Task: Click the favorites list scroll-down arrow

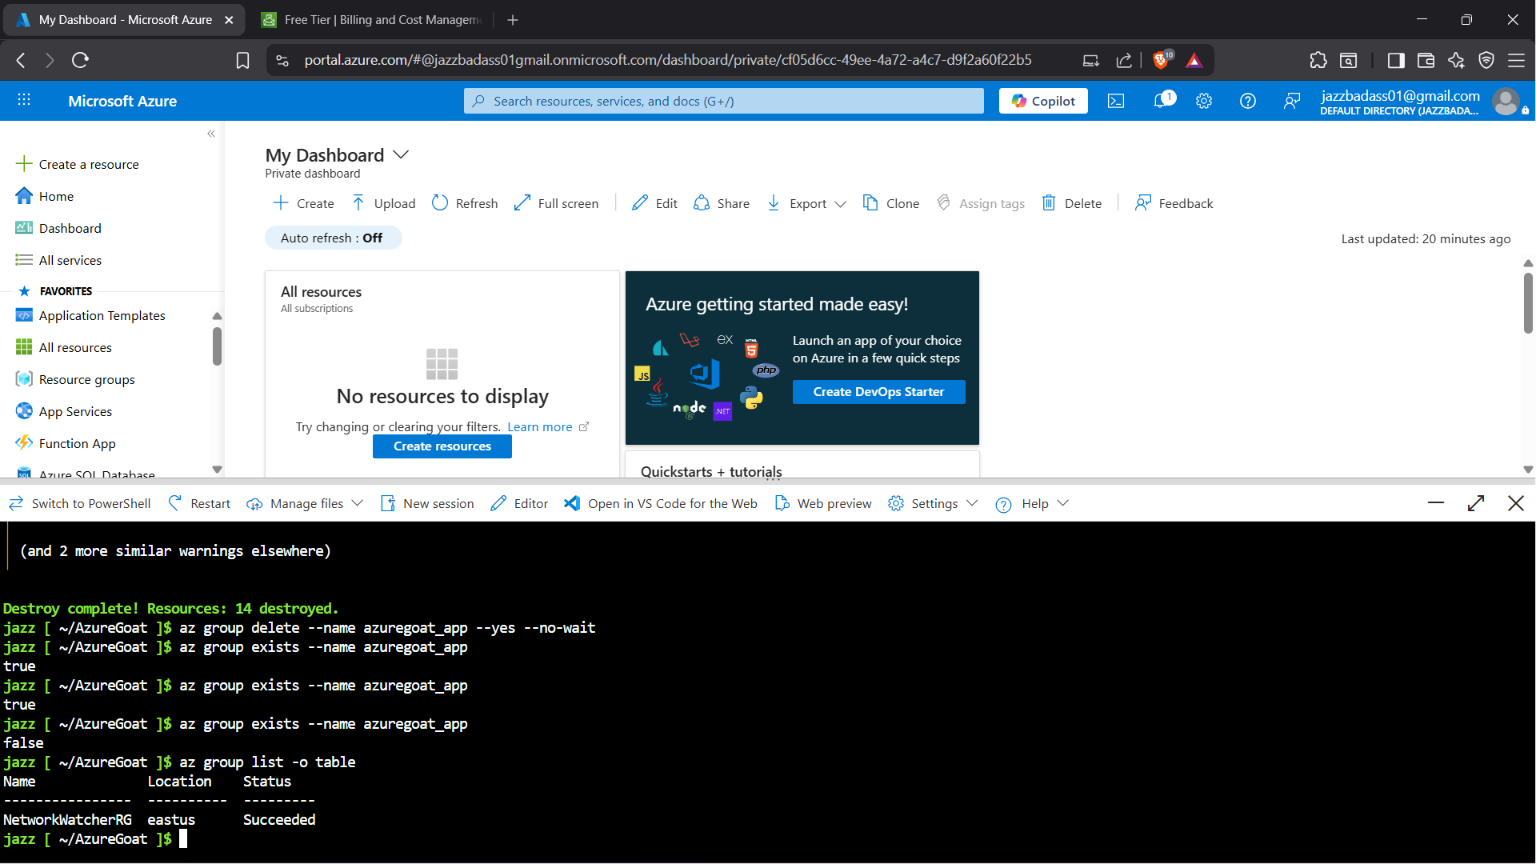Action: pyautogui.click(x=217, y=469)
